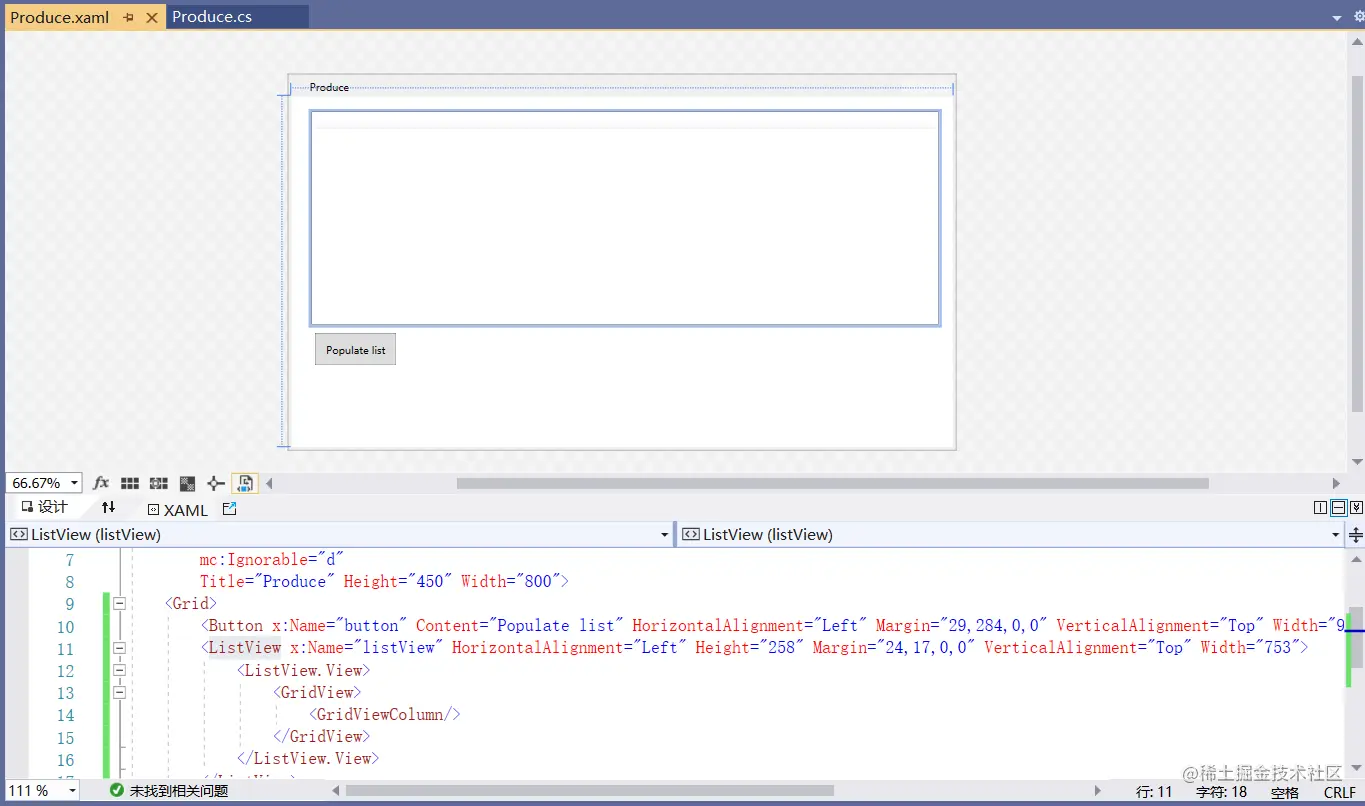This screenshot has height=806, width=1365.
Task: Open the tab well settings gear
Action: click(x=1358, y=16)
